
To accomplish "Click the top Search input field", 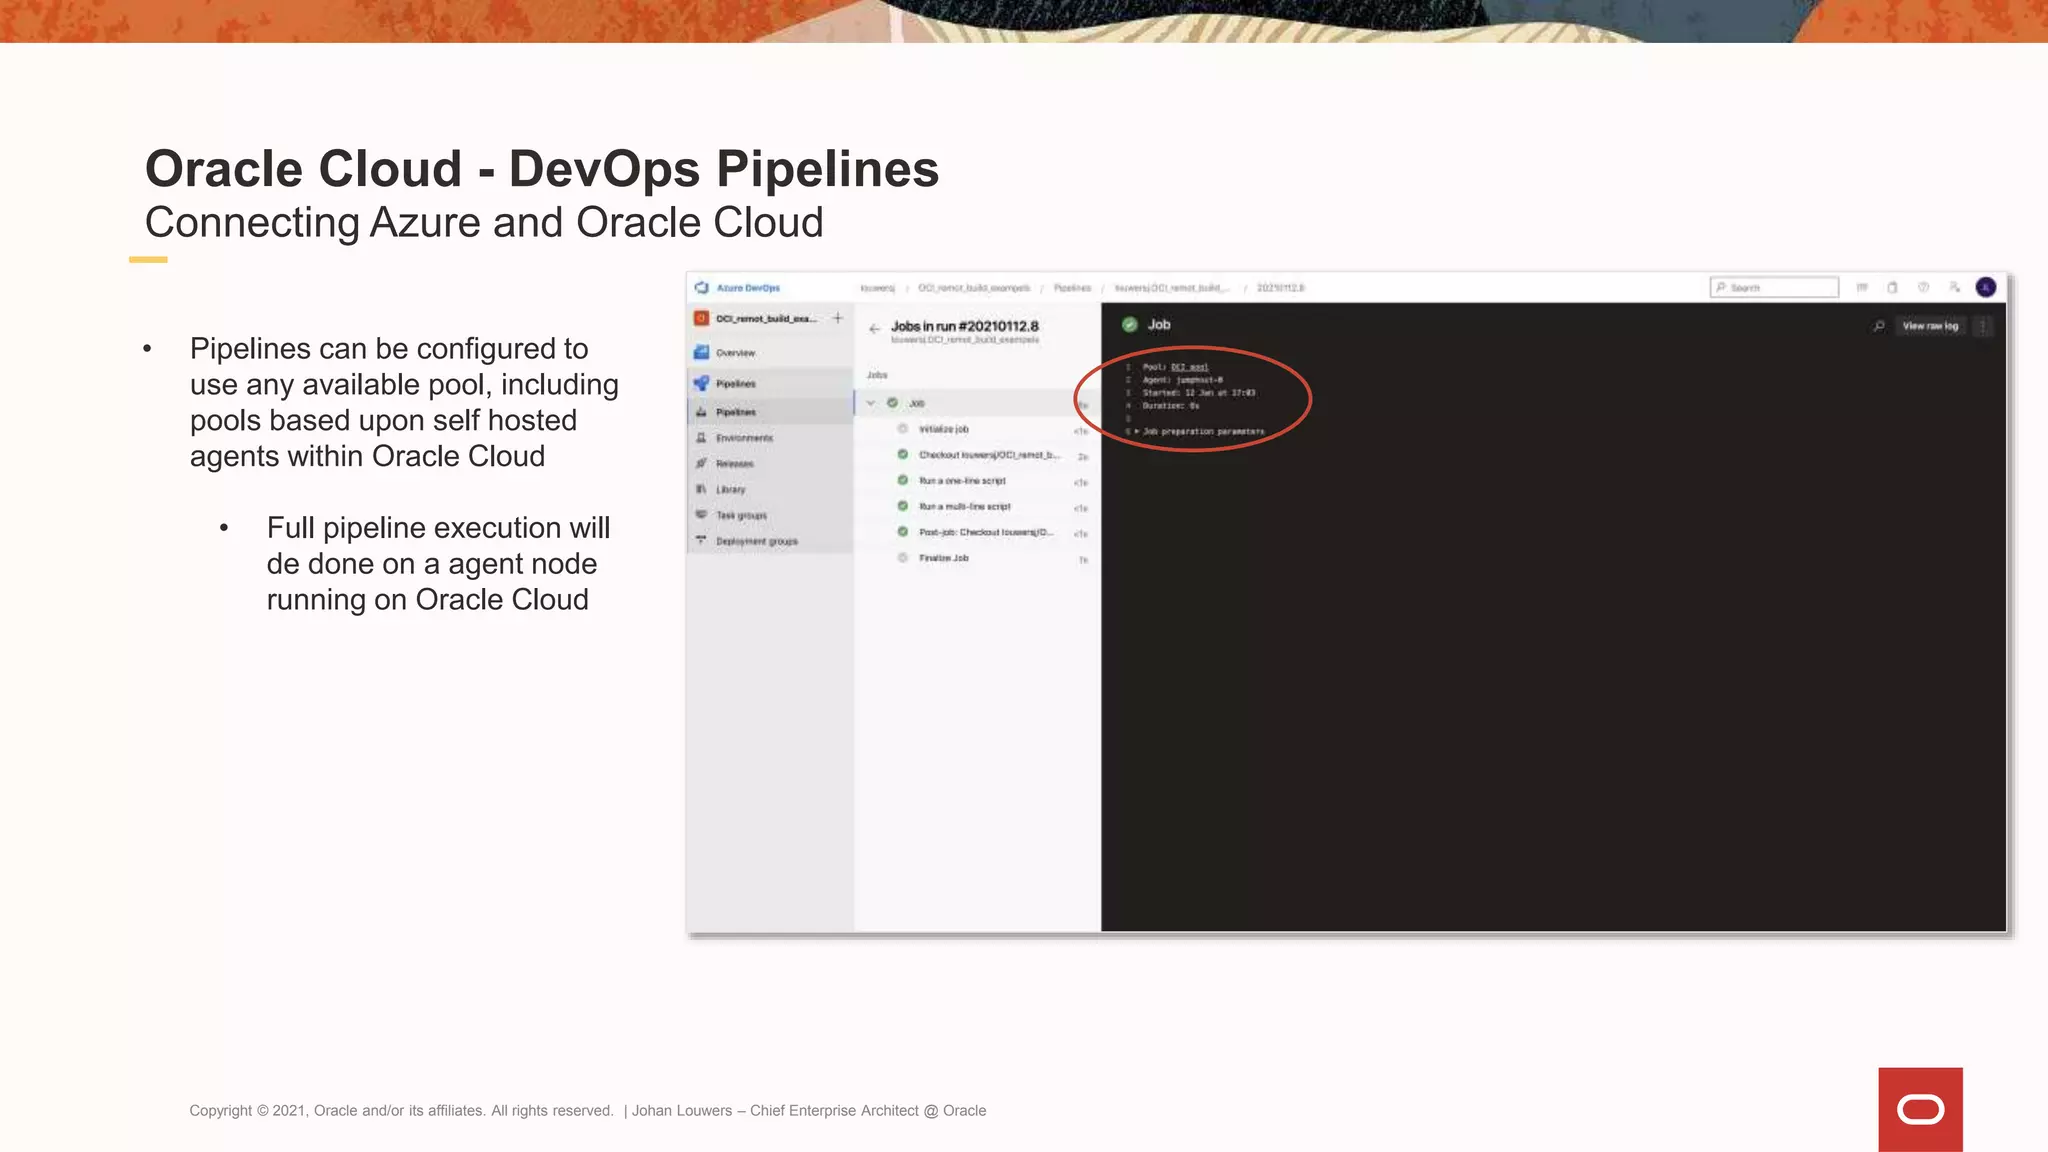I will tap(1774, 288).
